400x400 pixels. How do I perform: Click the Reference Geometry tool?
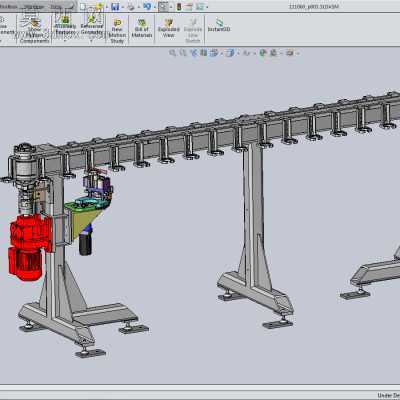(x=92, y=26)
